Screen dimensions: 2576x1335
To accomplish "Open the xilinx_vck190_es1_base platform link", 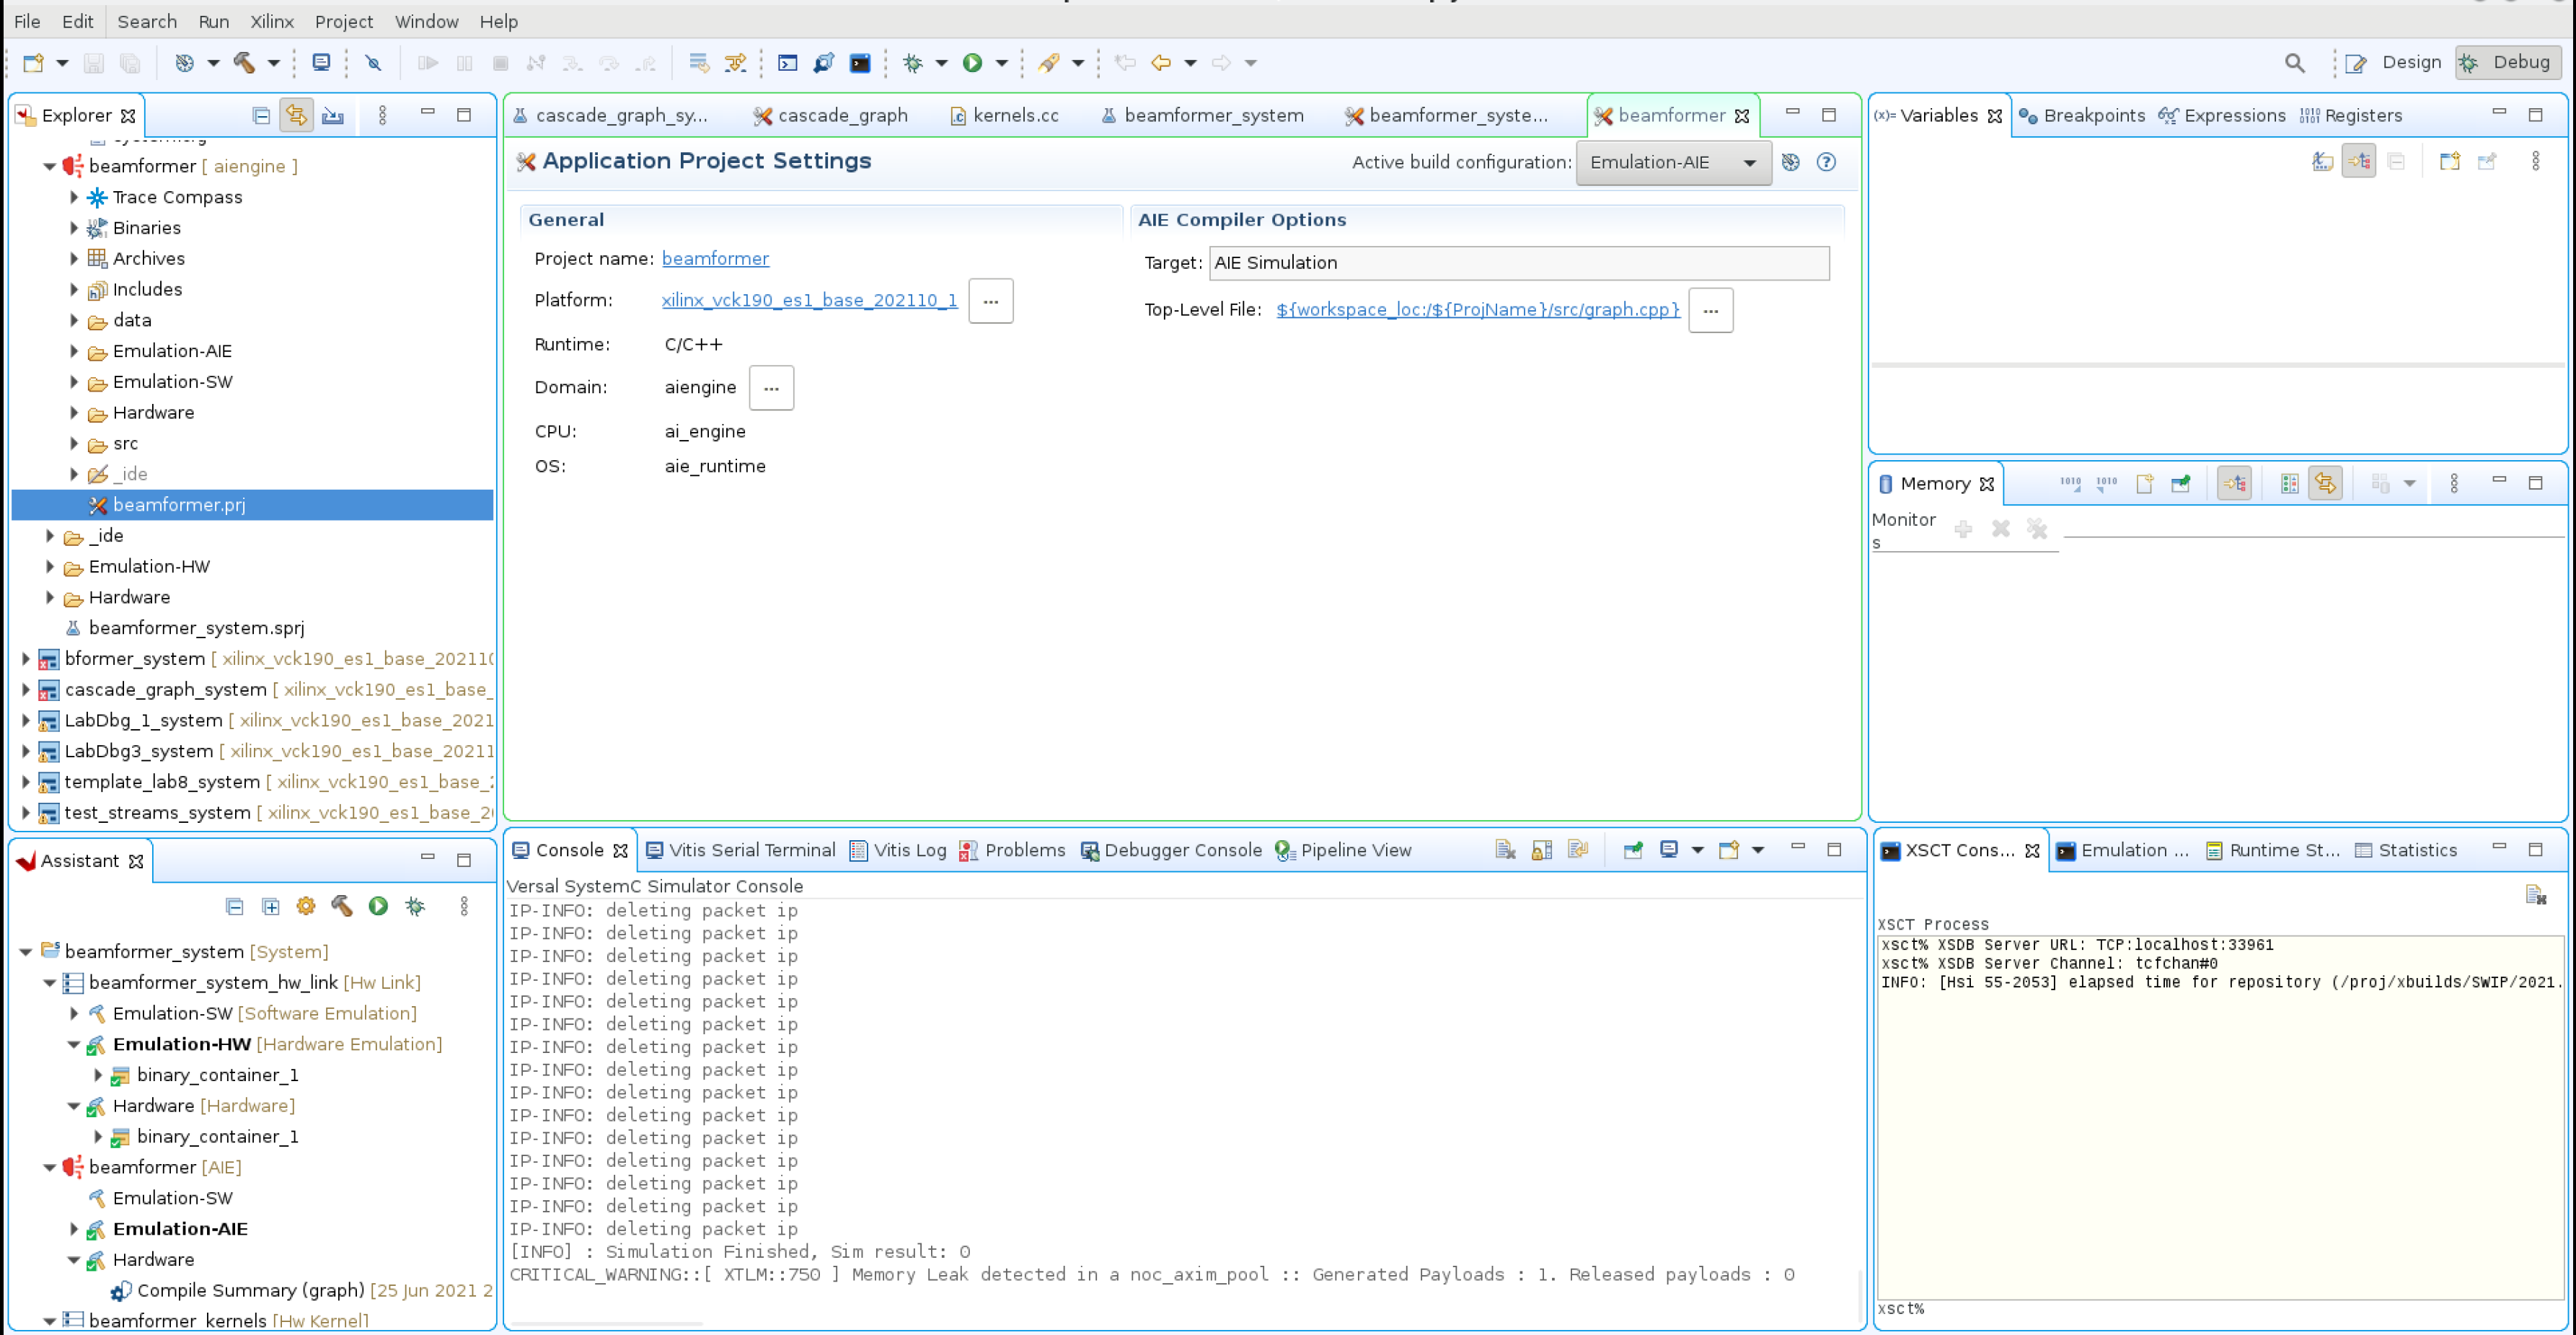I will point(809,300).
